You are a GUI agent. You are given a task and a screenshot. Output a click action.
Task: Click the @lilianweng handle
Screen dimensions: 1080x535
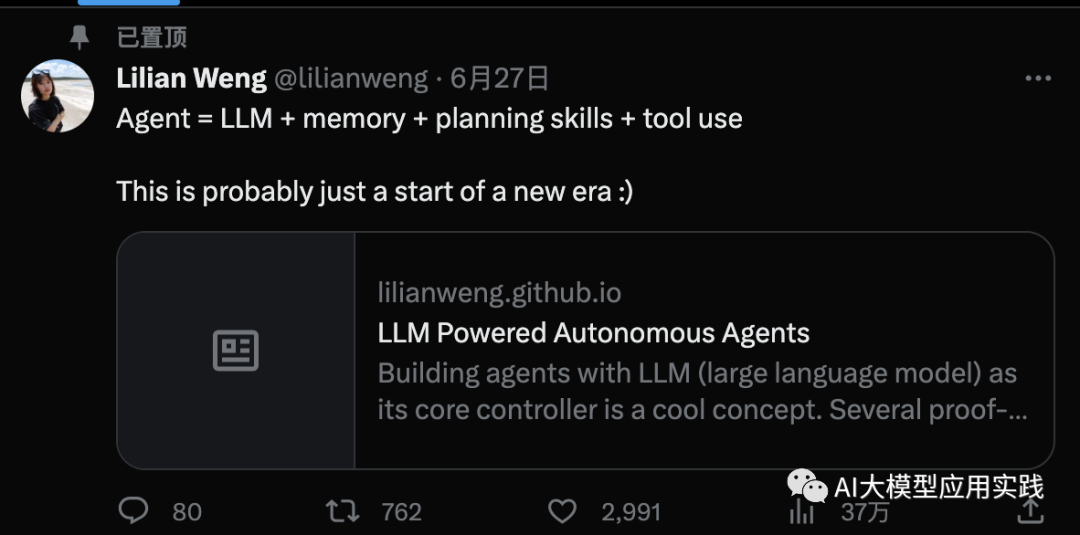pos(351,79)
